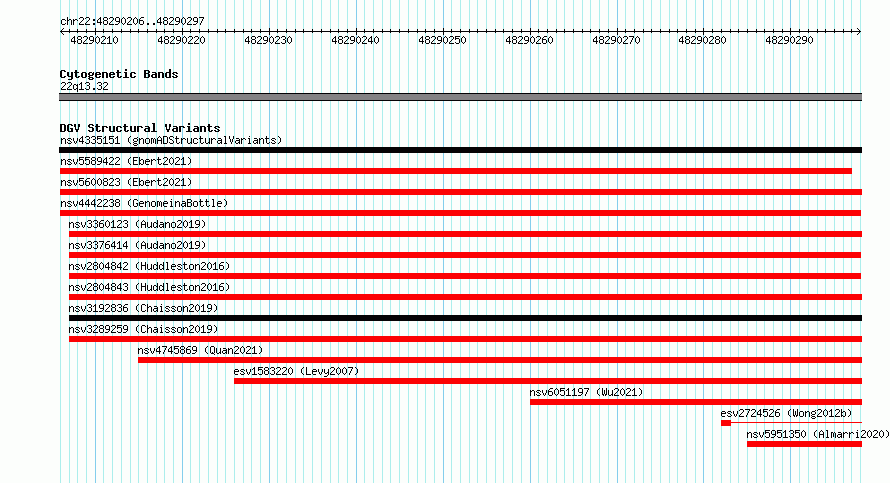Open nsv3192836 (Chaisson2019) label
Viewport: 890px width, 483px height.
pyautogui.click(x=143, y=308)
